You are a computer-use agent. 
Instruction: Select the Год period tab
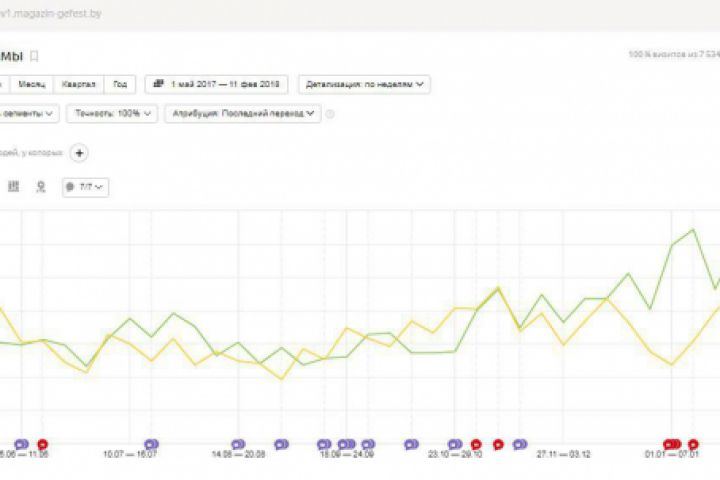(x=120, y=85)
